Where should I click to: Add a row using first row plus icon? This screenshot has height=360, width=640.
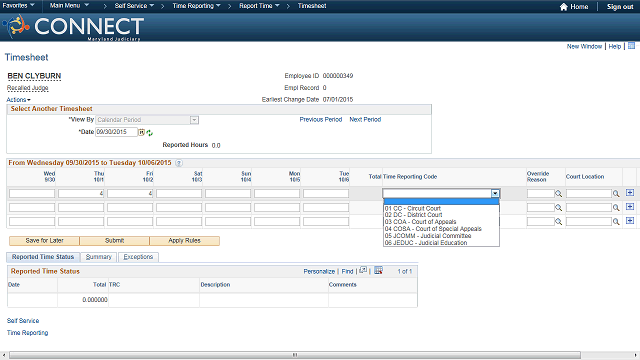pyautogui.click(x=630, y=193)
